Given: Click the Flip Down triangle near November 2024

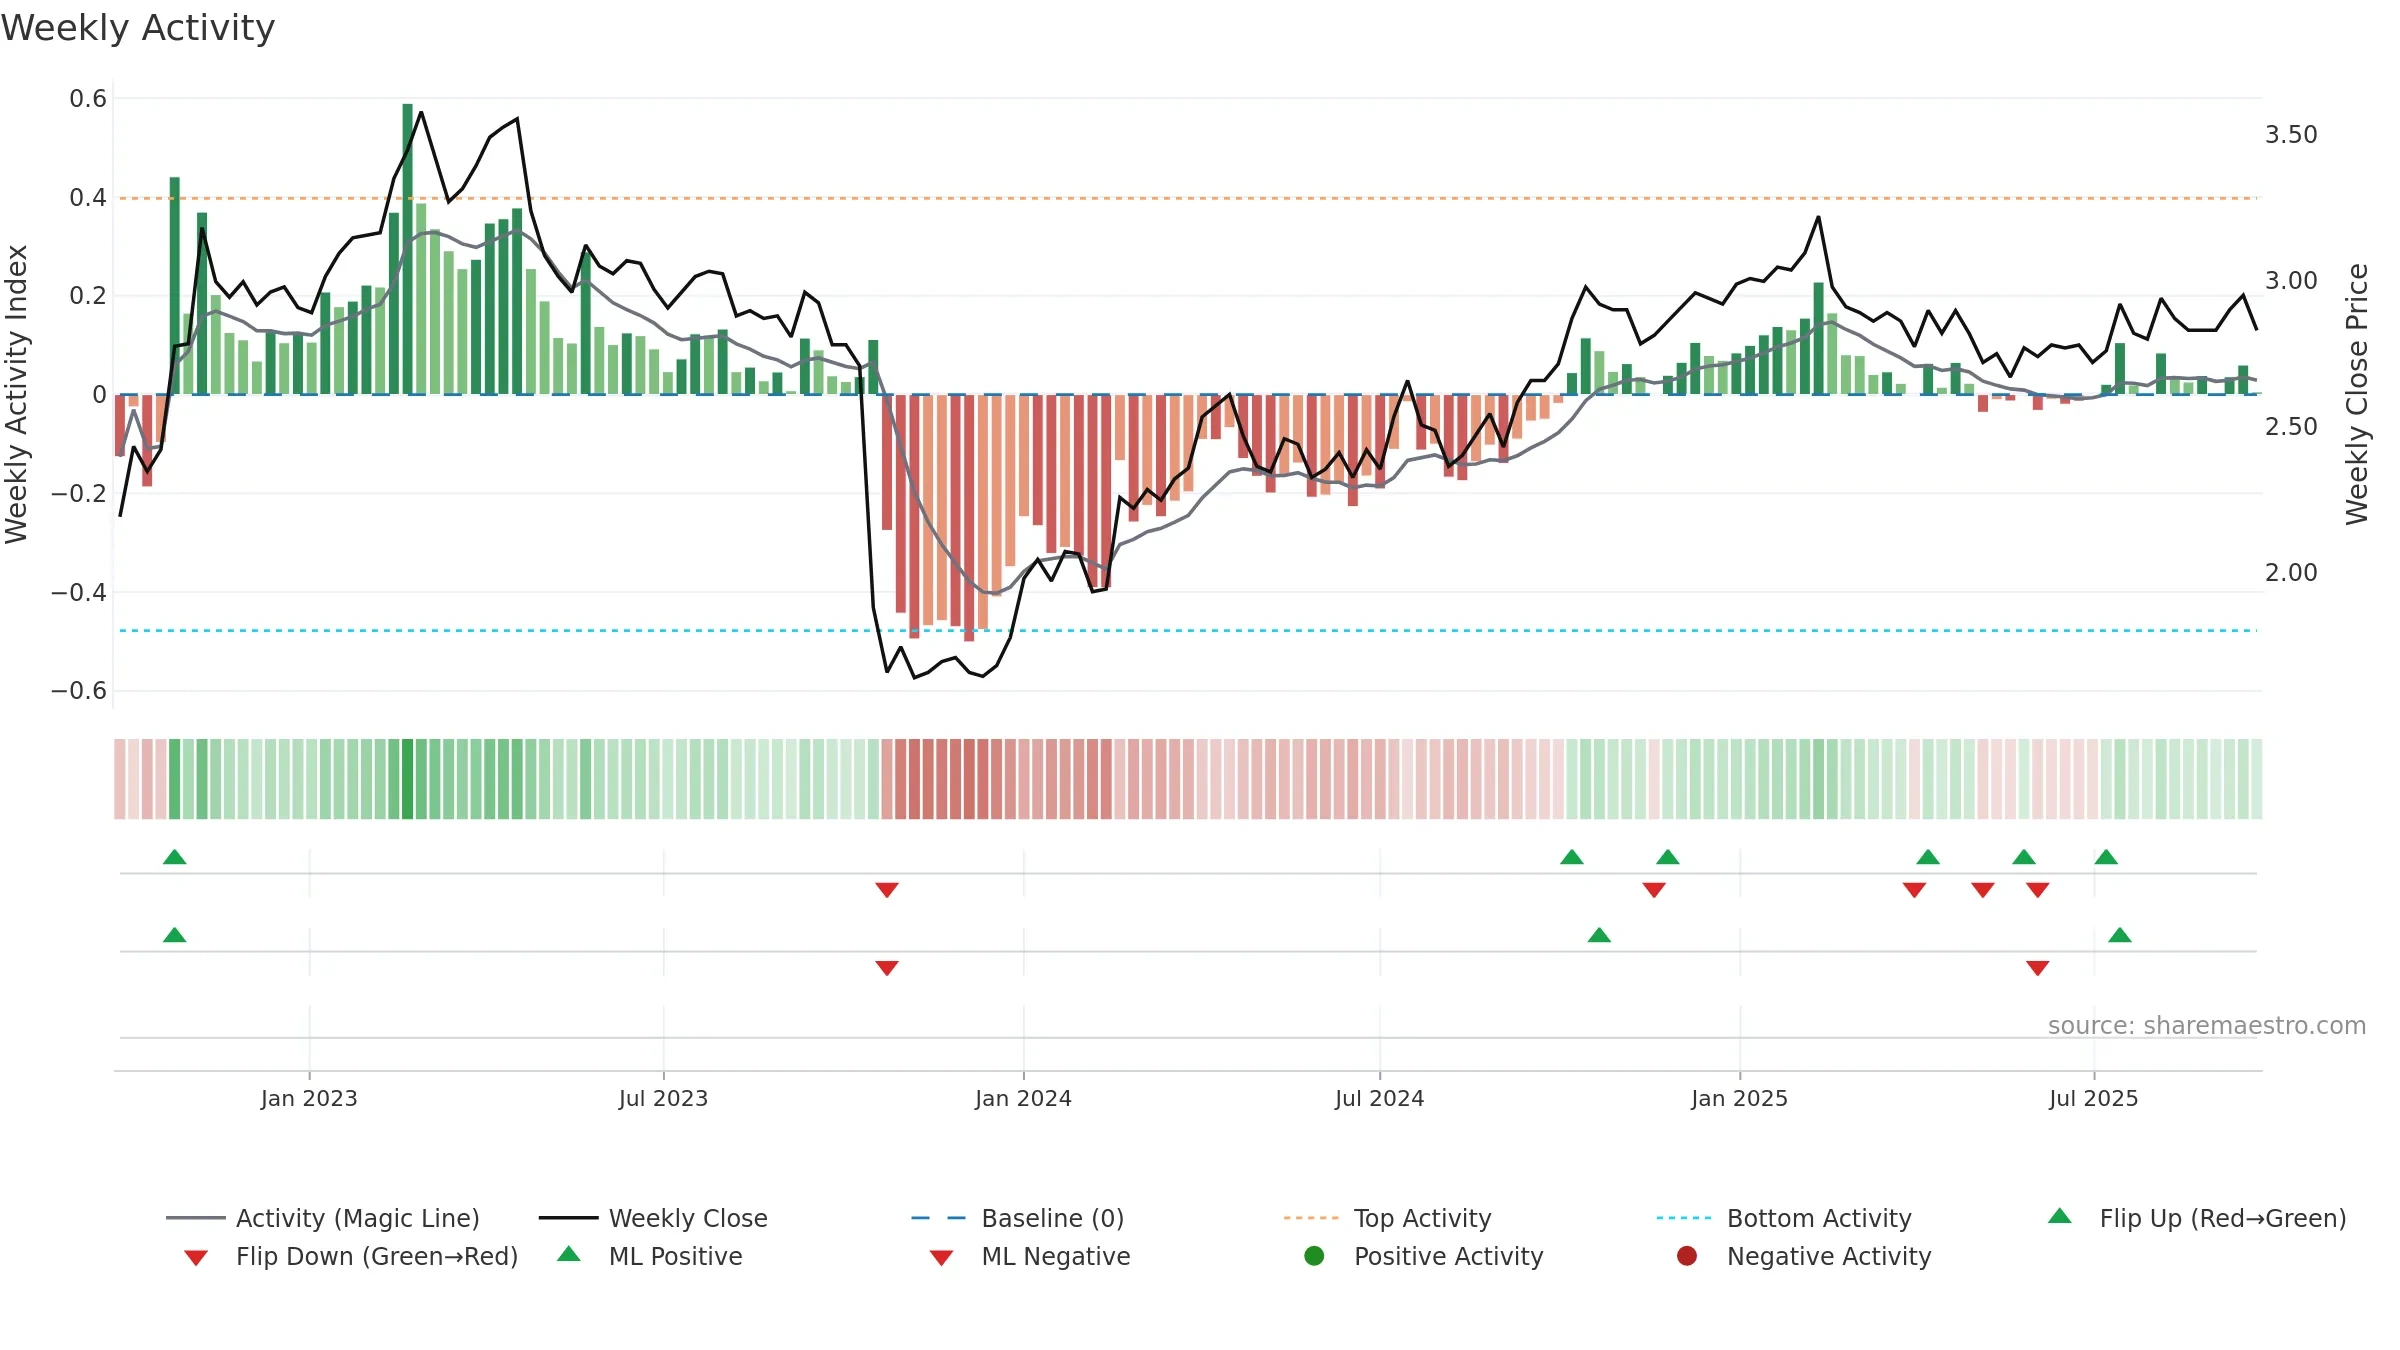Looking at the screenshot, I should pyautogui.click(x=1654, y=890).
